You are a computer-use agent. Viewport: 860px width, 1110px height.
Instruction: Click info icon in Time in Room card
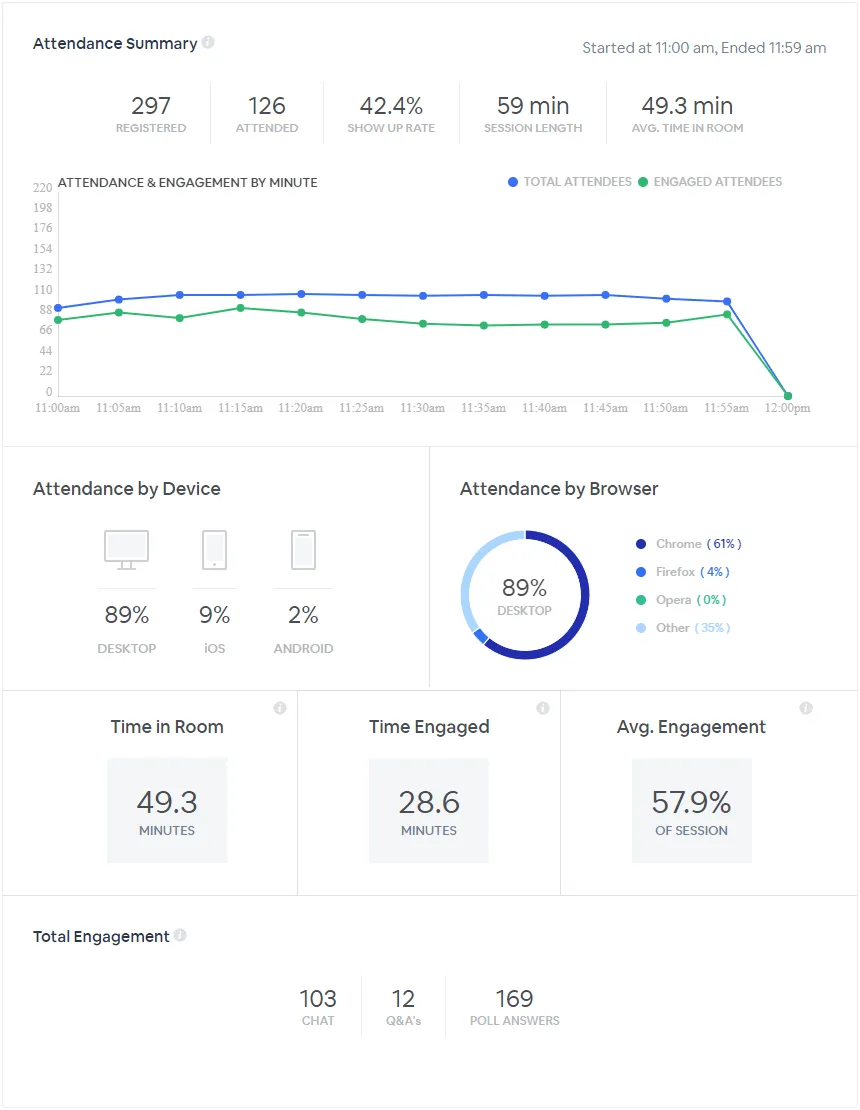[x=280, y=708]
